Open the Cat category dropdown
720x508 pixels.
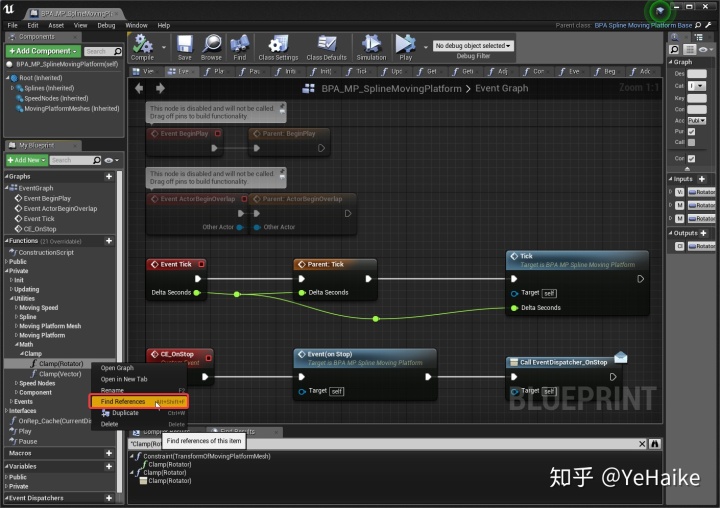pos(697,86)
